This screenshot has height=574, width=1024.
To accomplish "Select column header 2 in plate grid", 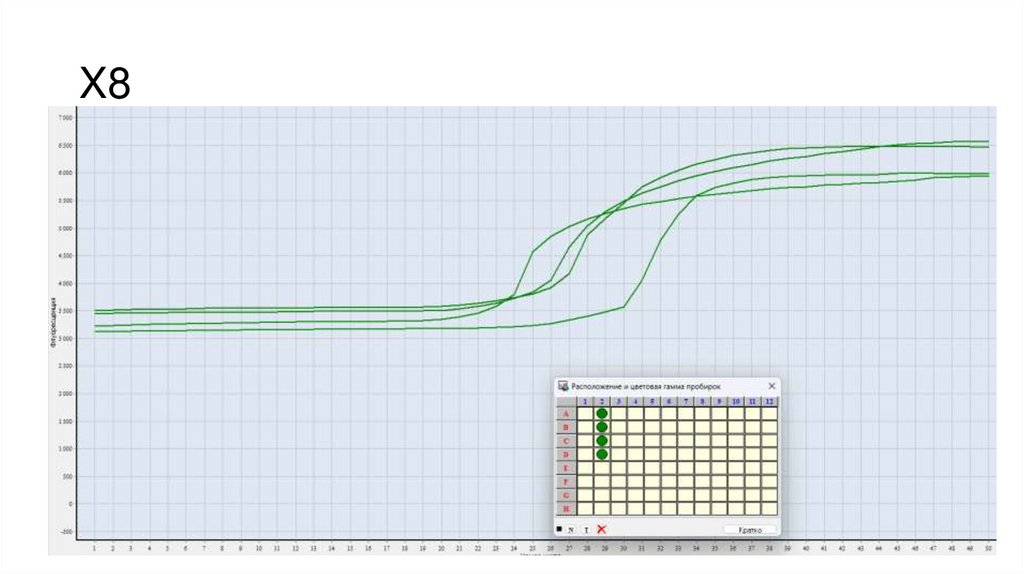I will click(x=601, y=401).
